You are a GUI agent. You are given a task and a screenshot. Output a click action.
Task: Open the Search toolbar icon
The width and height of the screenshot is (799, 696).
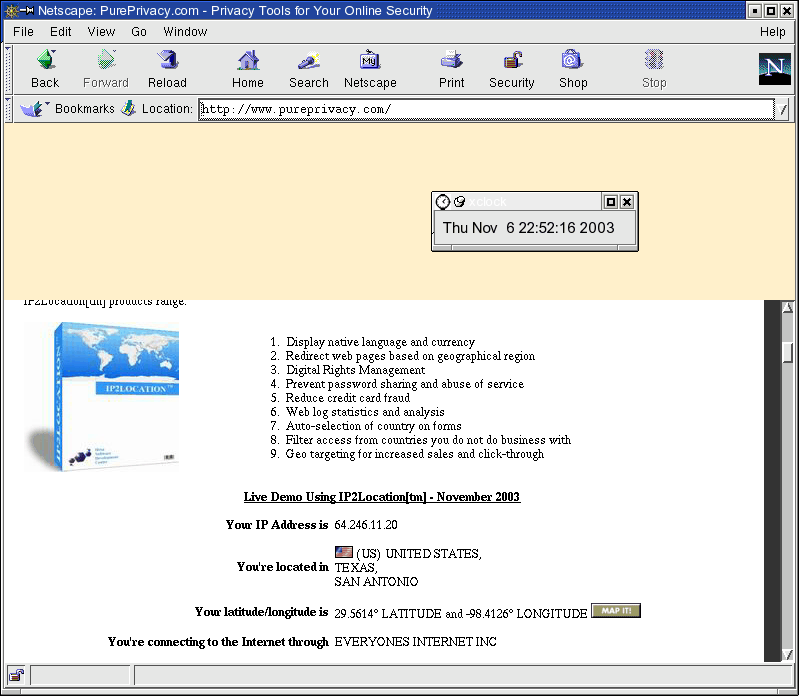click(x=309, y=60)
